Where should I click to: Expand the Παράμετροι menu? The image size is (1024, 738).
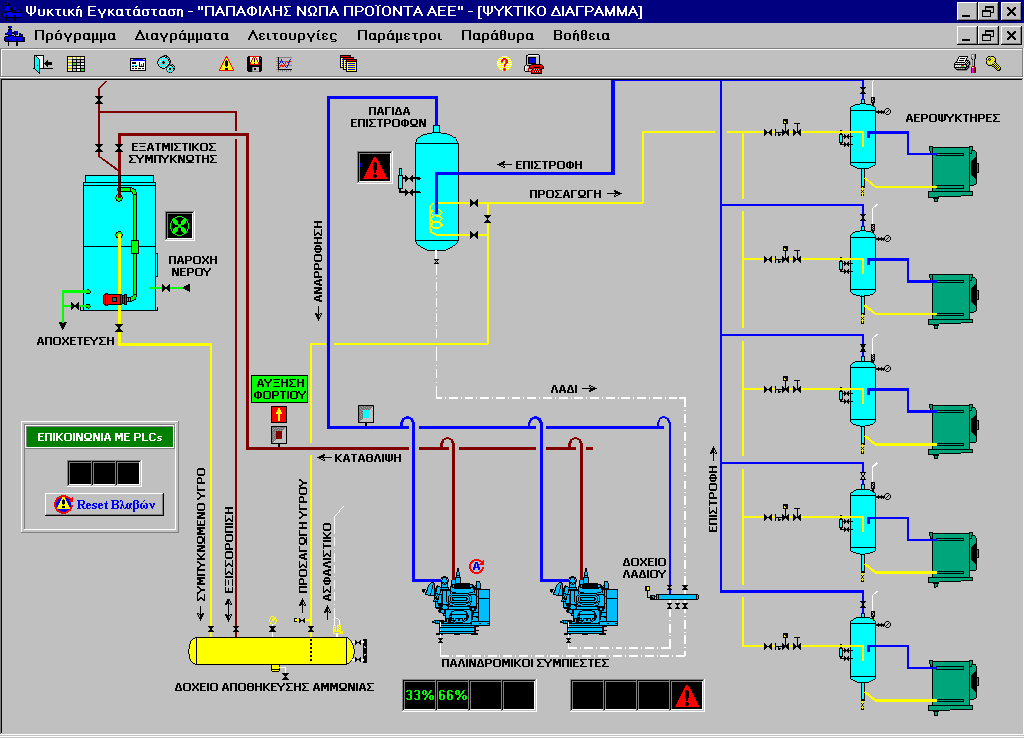[x=399, y=35]
